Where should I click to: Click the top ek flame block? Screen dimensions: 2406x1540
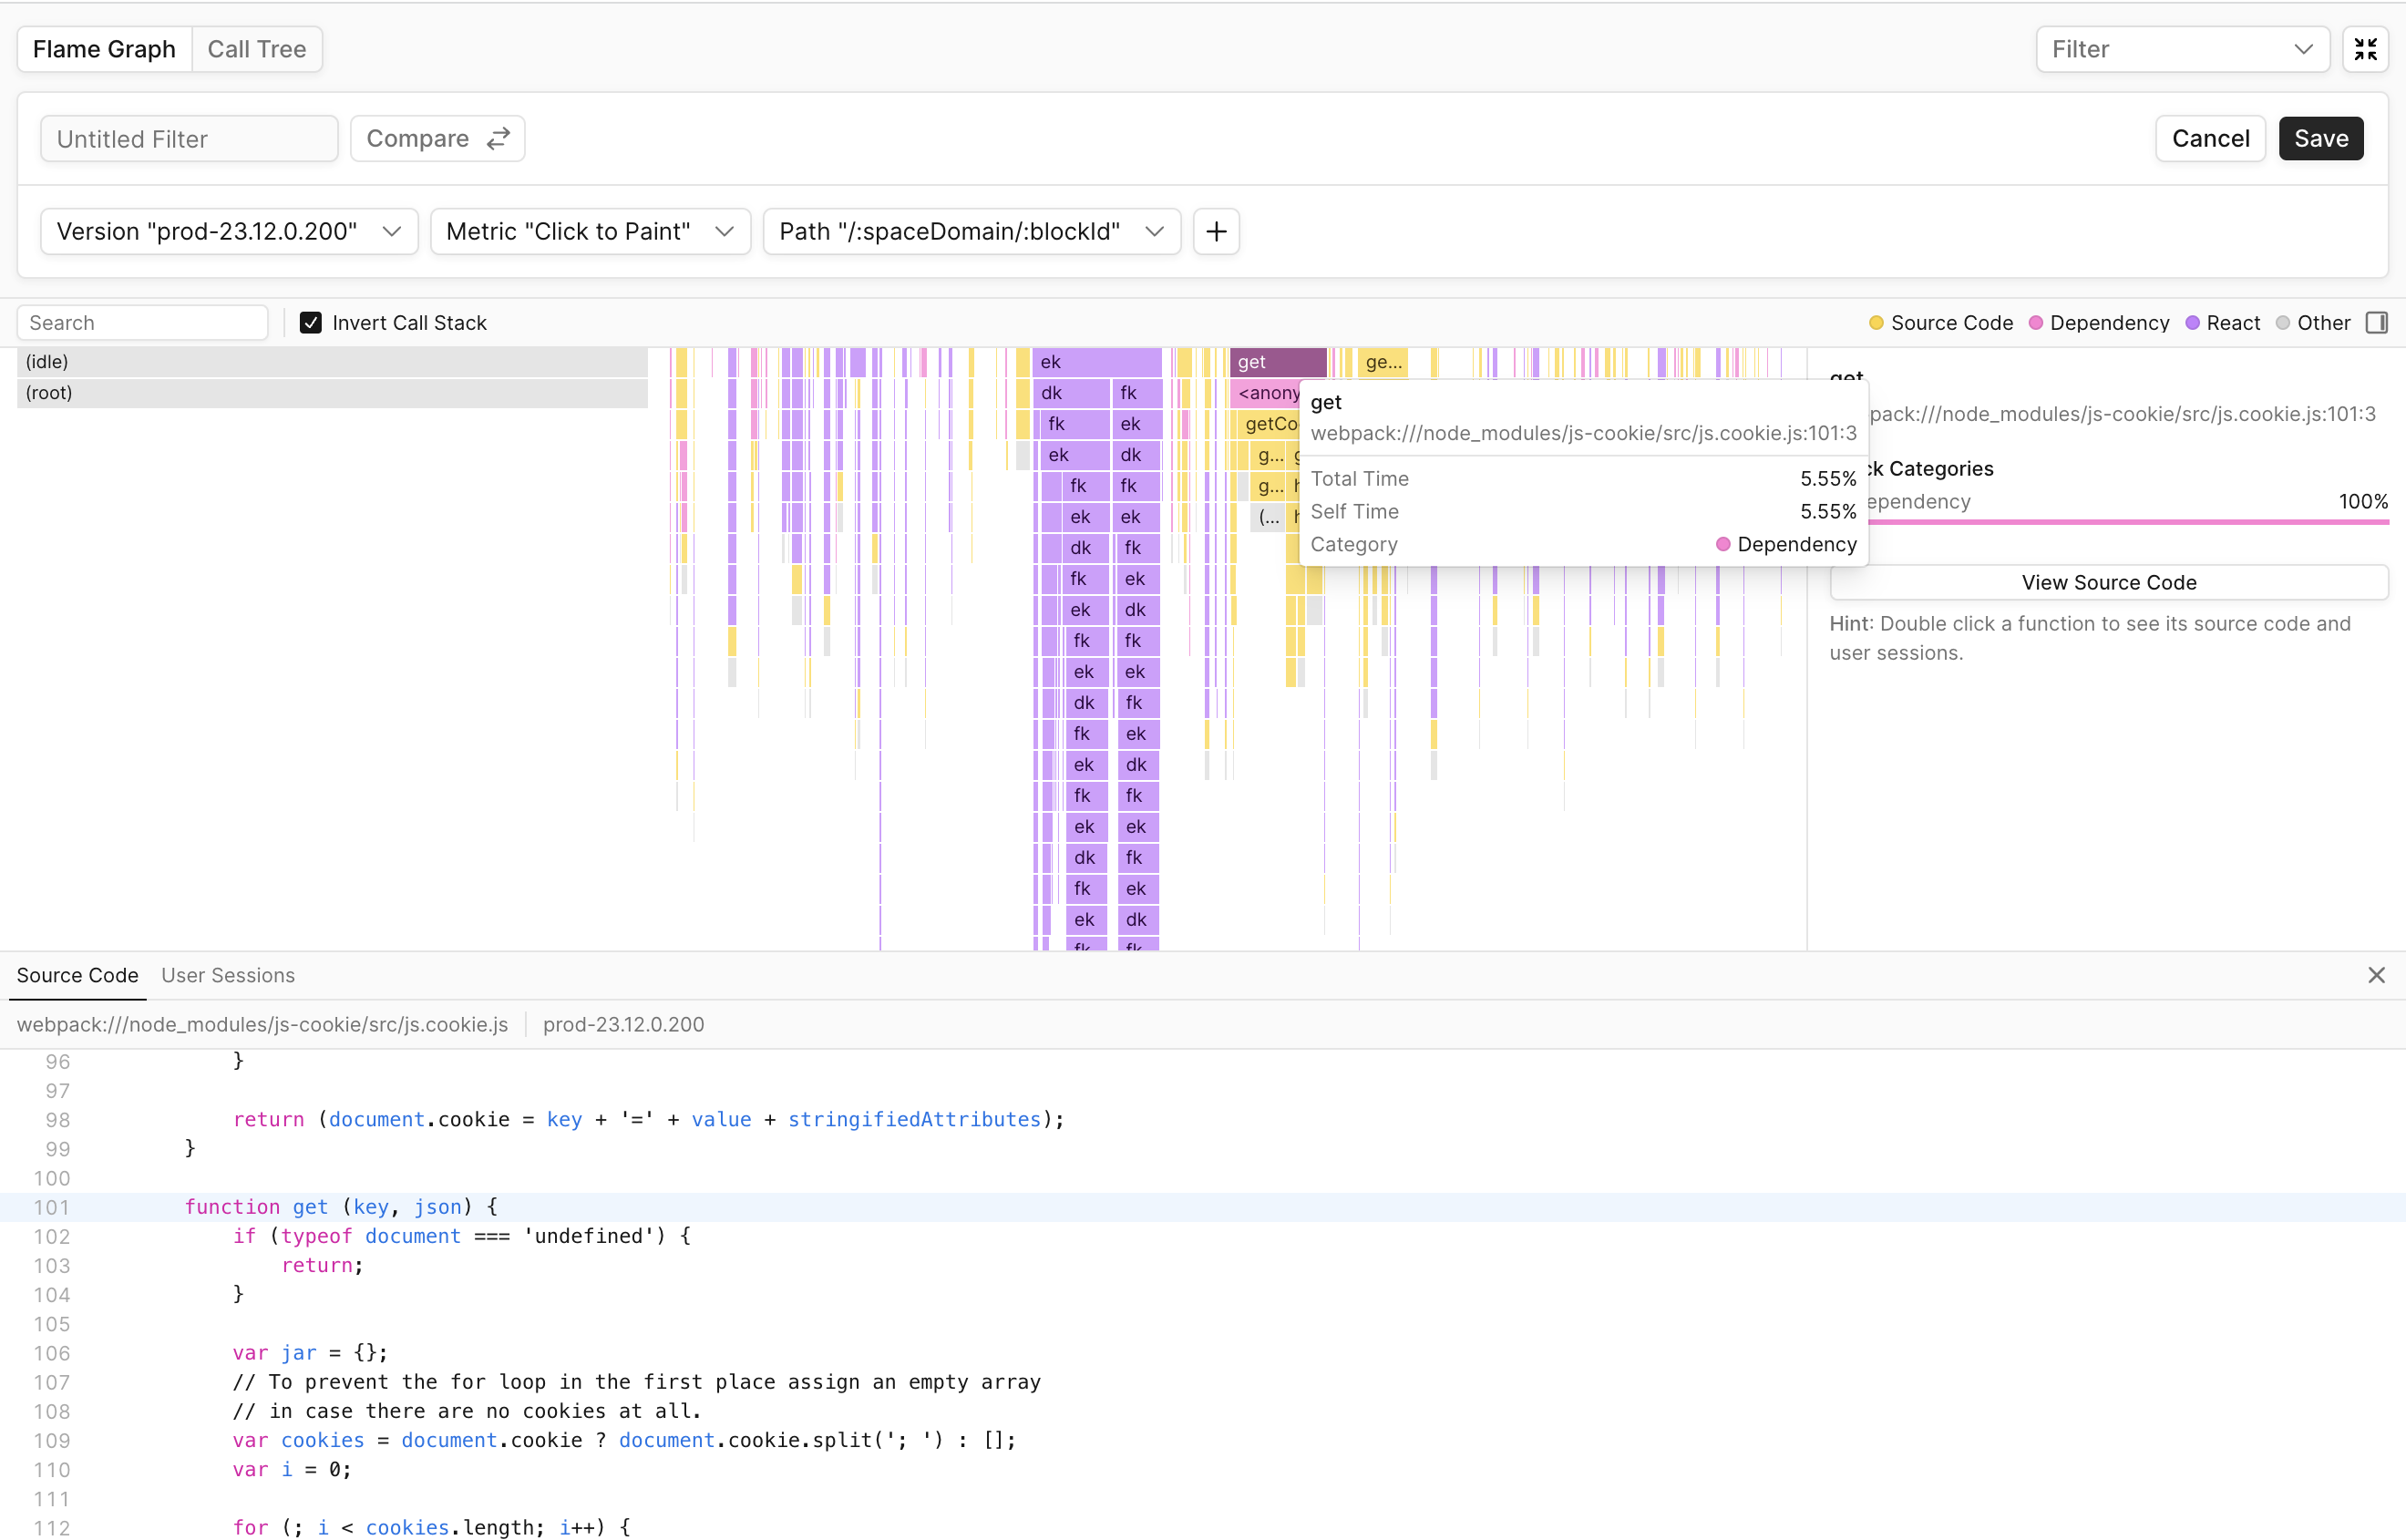tap(1096, 361)
